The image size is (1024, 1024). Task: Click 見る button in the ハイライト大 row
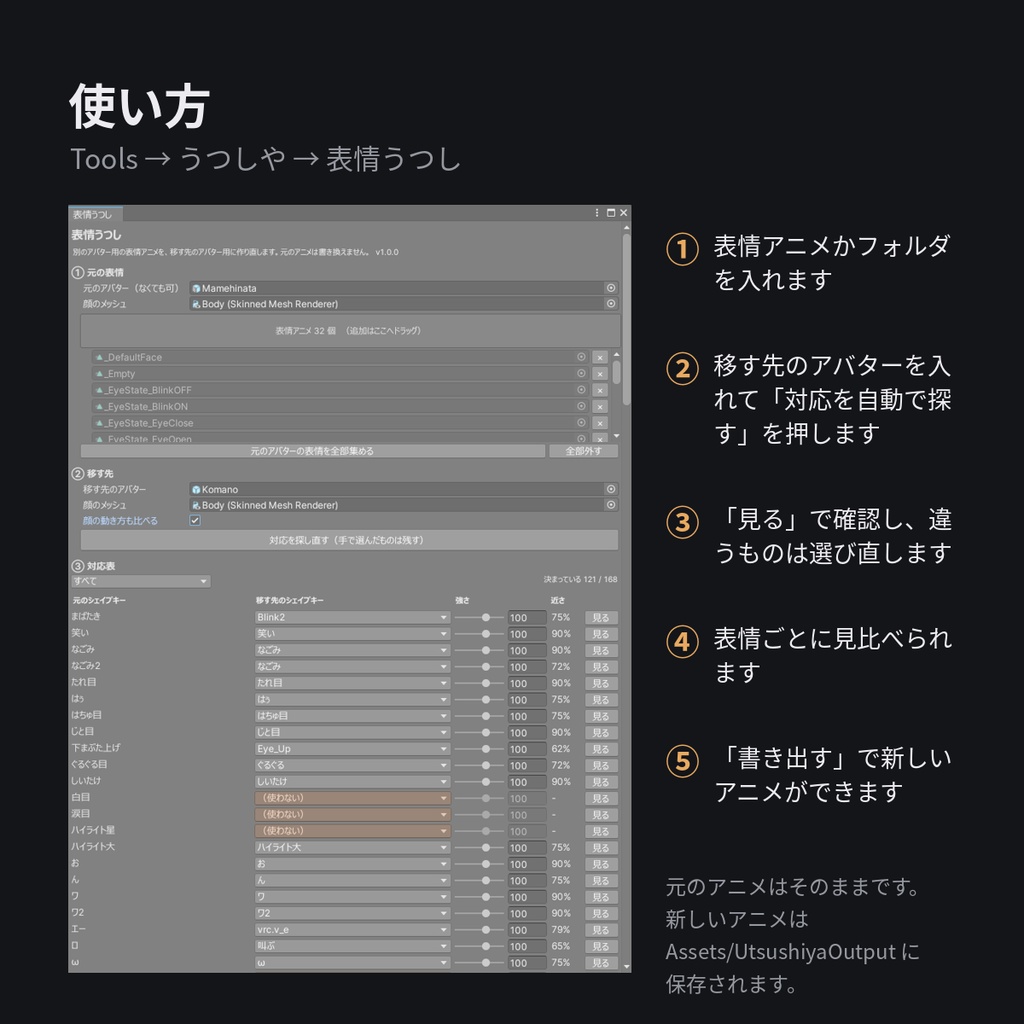point(601,848)
